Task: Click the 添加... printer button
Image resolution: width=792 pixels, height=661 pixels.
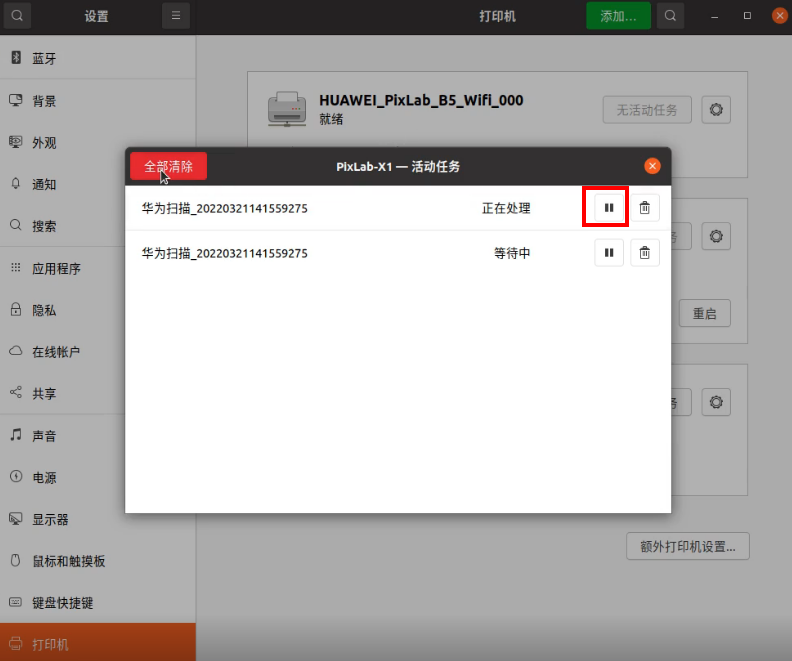Action: tap(618, 16)
